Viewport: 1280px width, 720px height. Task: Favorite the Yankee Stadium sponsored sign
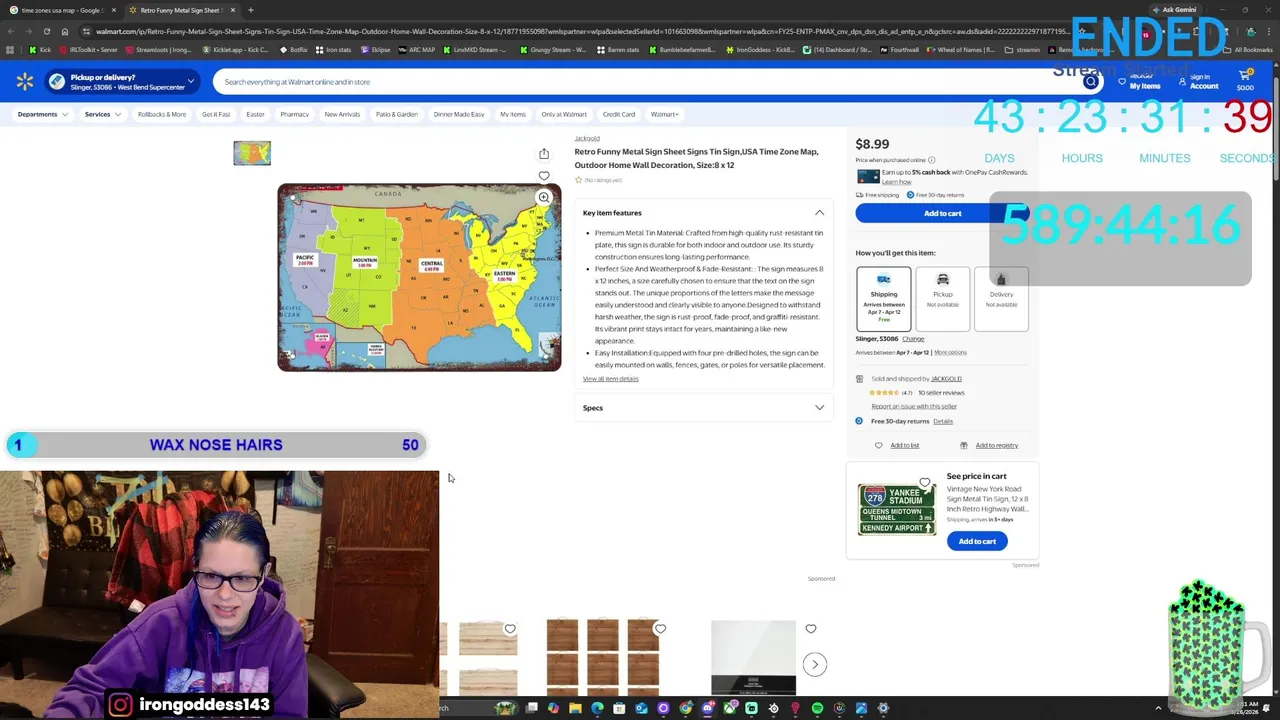(x=925, y=483)
